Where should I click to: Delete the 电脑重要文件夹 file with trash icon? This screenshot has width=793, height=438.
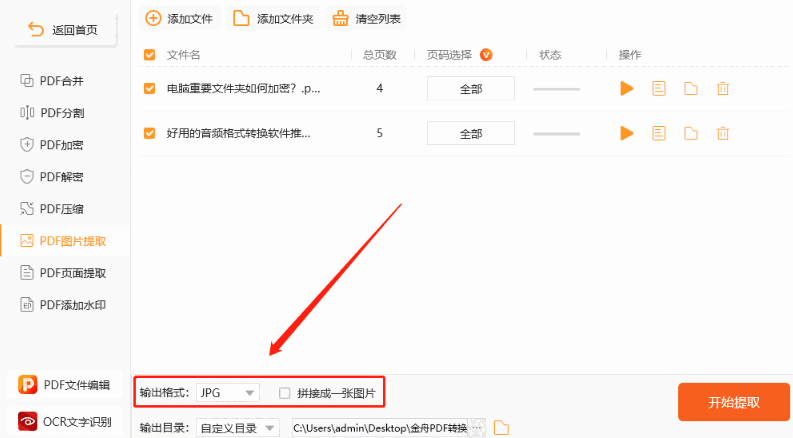(723, 89)
